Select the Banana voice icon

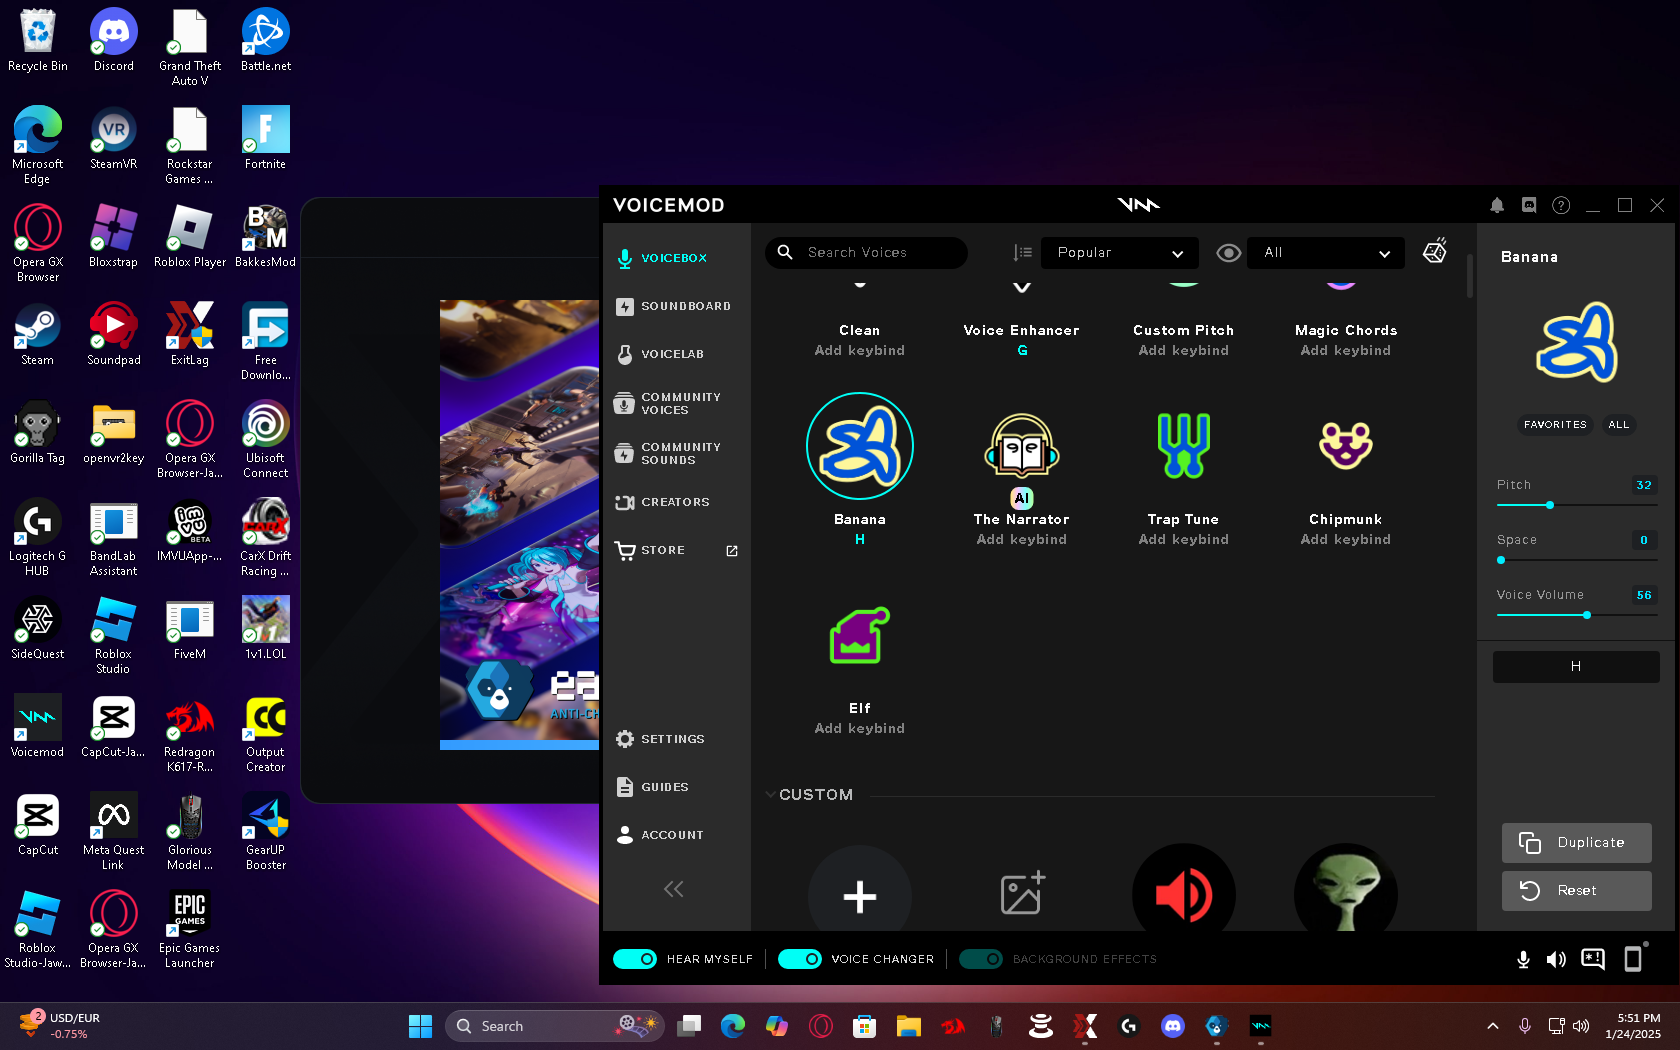859,446
